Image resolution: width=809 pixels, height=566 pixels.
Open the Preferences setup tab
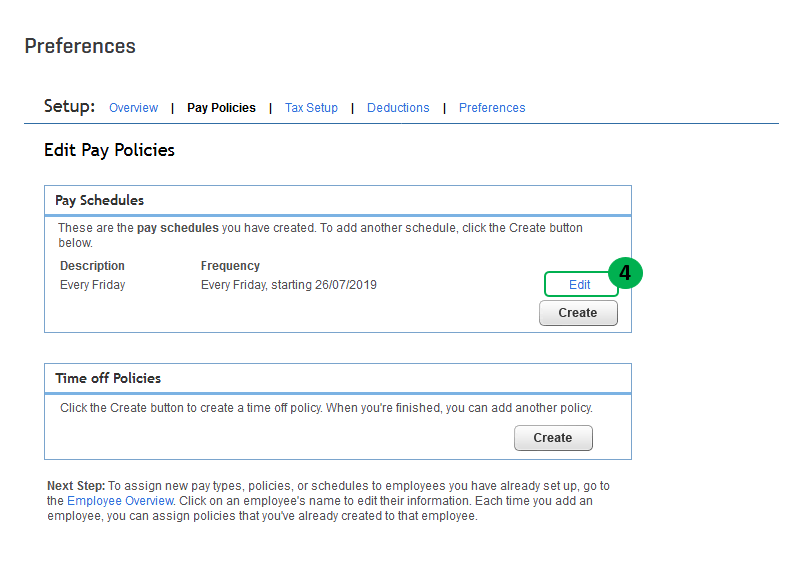492,108
